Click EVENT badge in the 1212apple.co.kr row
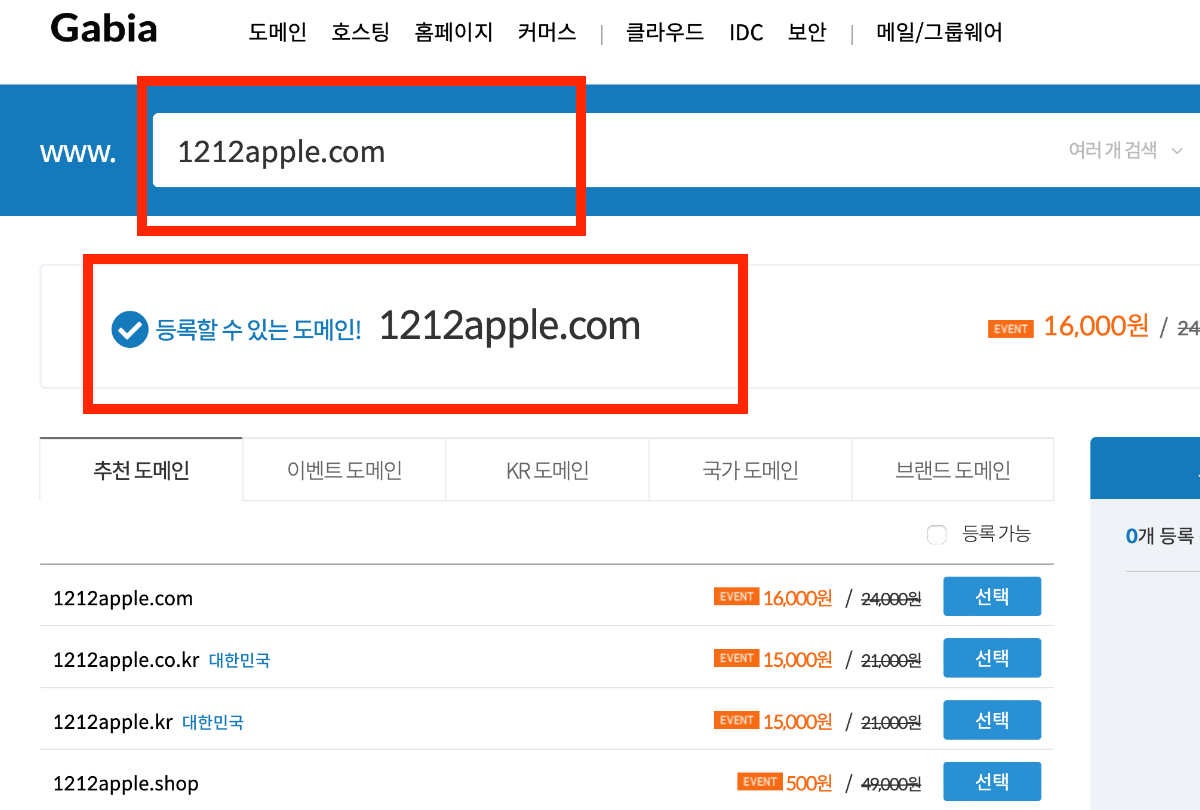This screenshot has height=810, width=1200. coord(736,658)
